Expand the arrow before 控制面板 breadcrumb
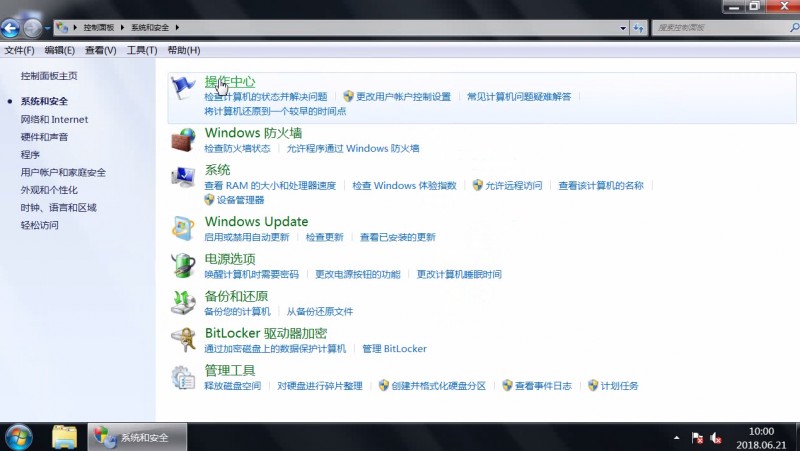800x451 pixels. coord(75,28)
